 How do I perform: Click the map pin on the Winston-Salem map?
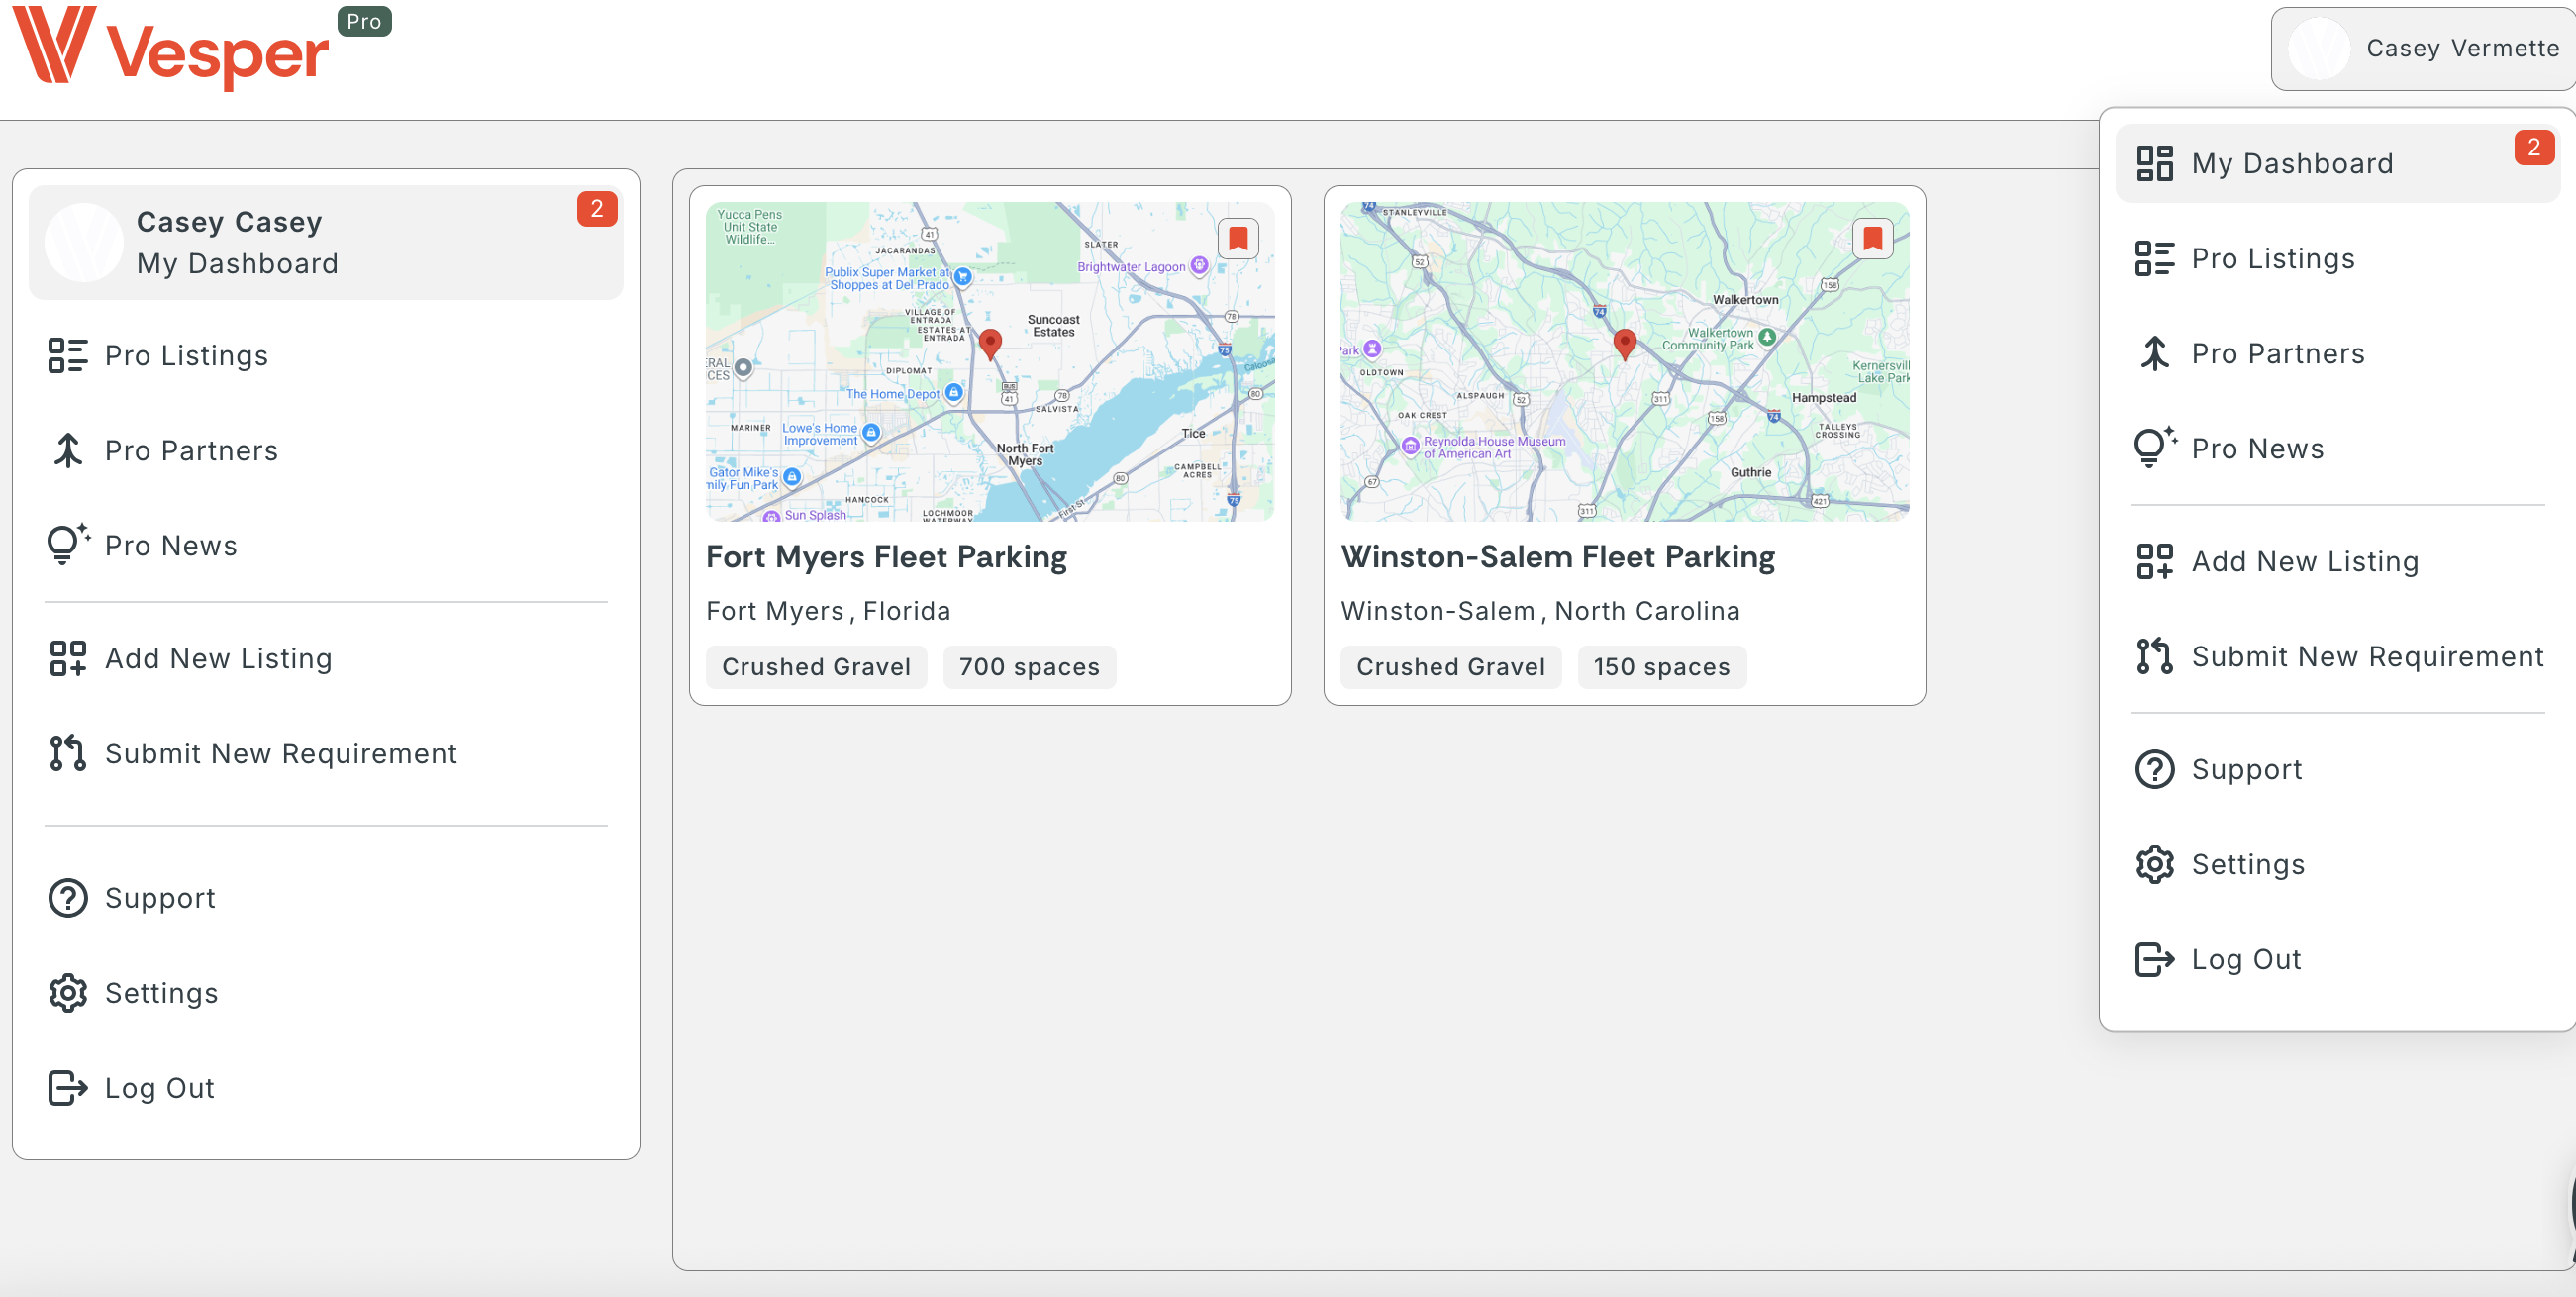click(1624, 344)
